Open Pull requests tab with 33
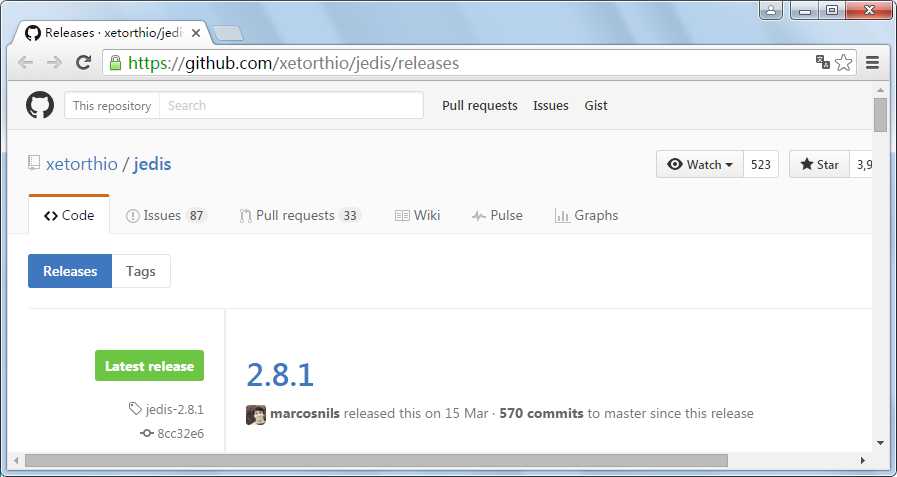 click(x=300, y=216)
